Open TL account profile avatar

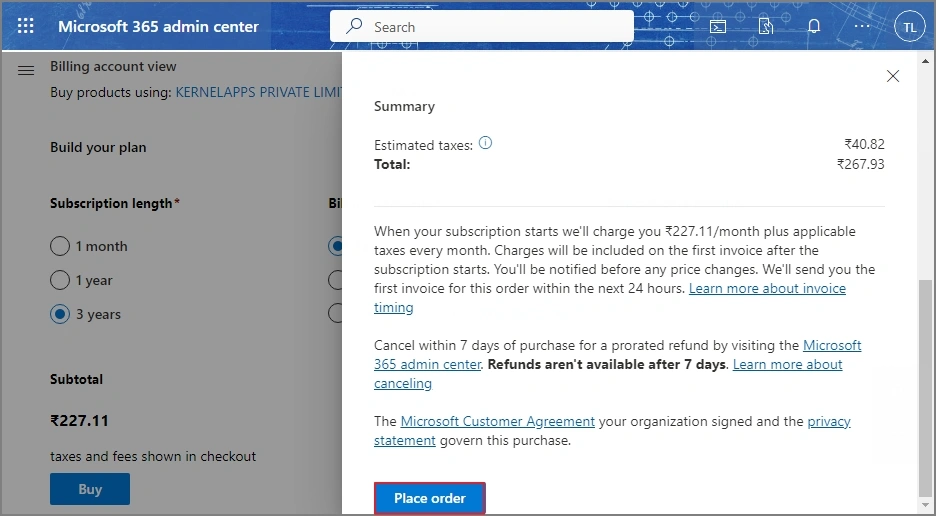tap(909, 27)
